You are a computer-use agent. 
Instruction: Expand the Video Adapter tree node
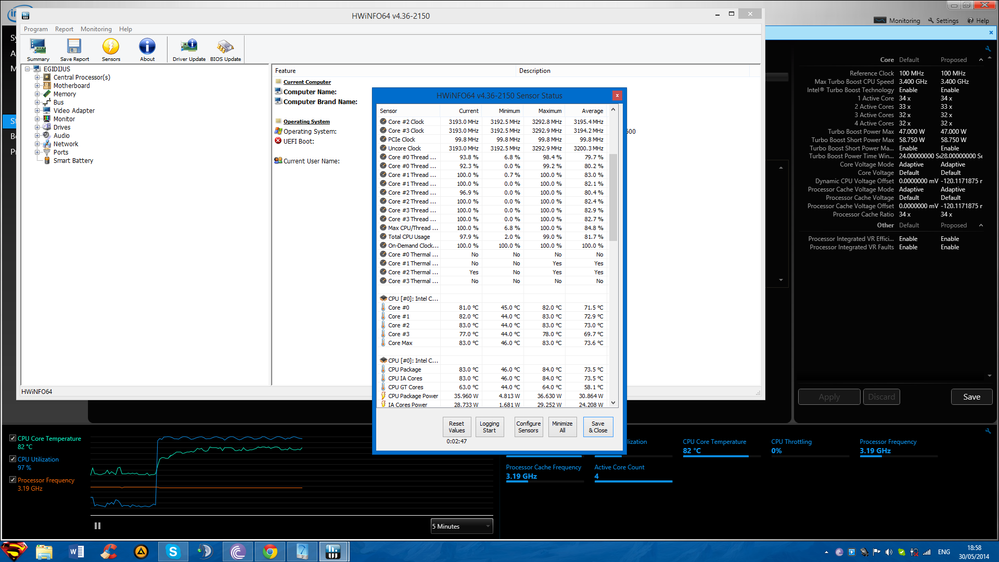coord(37,110)
